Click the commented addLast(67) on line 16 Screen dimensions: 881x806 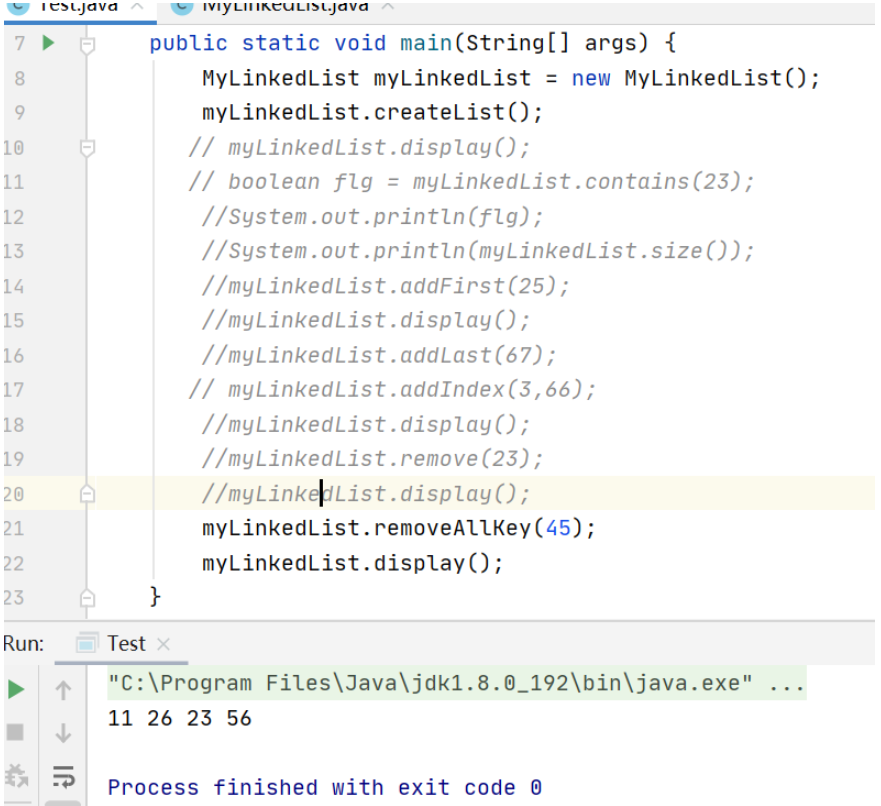379,356
